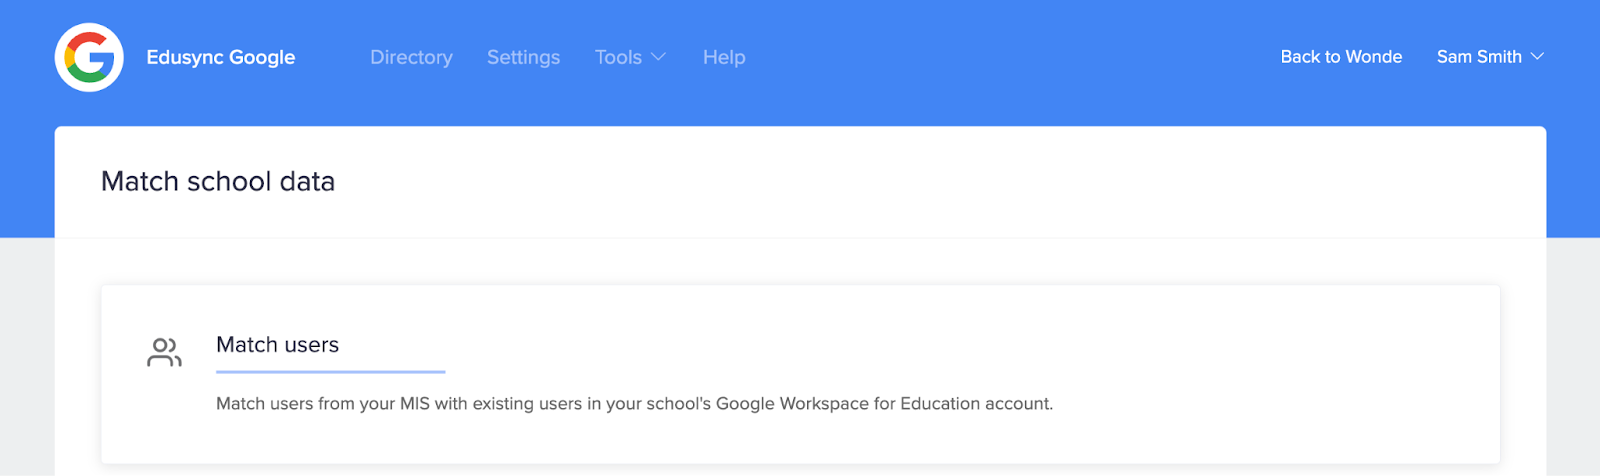The image size is (1600, 476).
Task: Click the word MIS in the description
Action: [415, 404]
